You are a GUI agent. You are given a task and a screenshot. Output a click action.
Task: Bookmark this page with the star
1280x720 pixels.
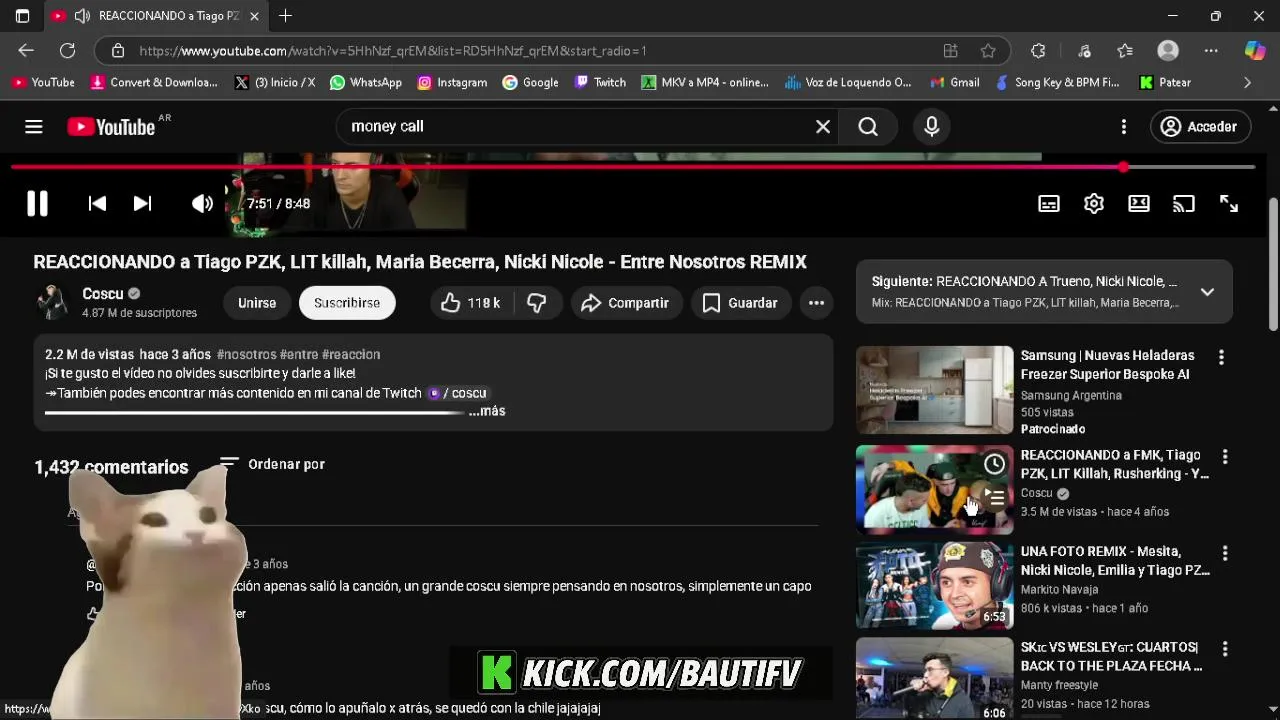click(988, 50)
